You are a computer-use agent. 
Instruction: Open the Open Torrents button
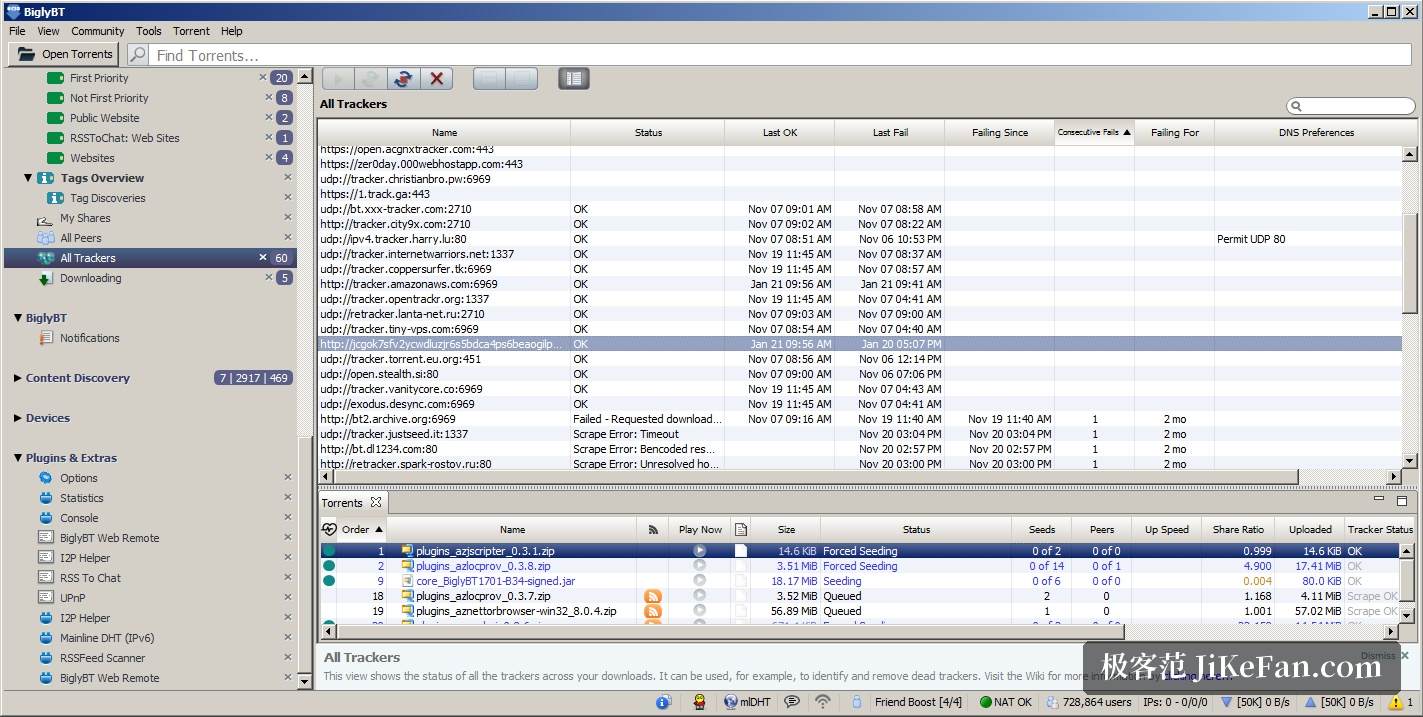pyautogui.click(x=64, y=54)
